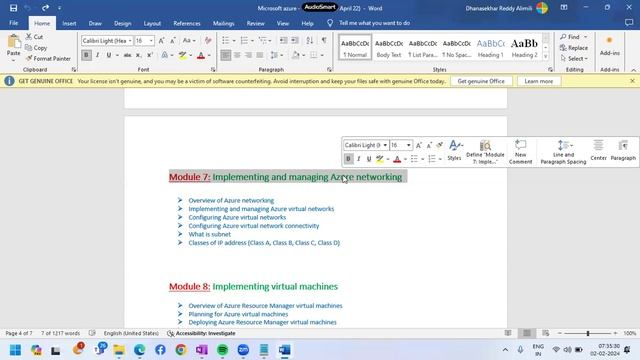
Task: Click the Learn more button
Action: 538,81
